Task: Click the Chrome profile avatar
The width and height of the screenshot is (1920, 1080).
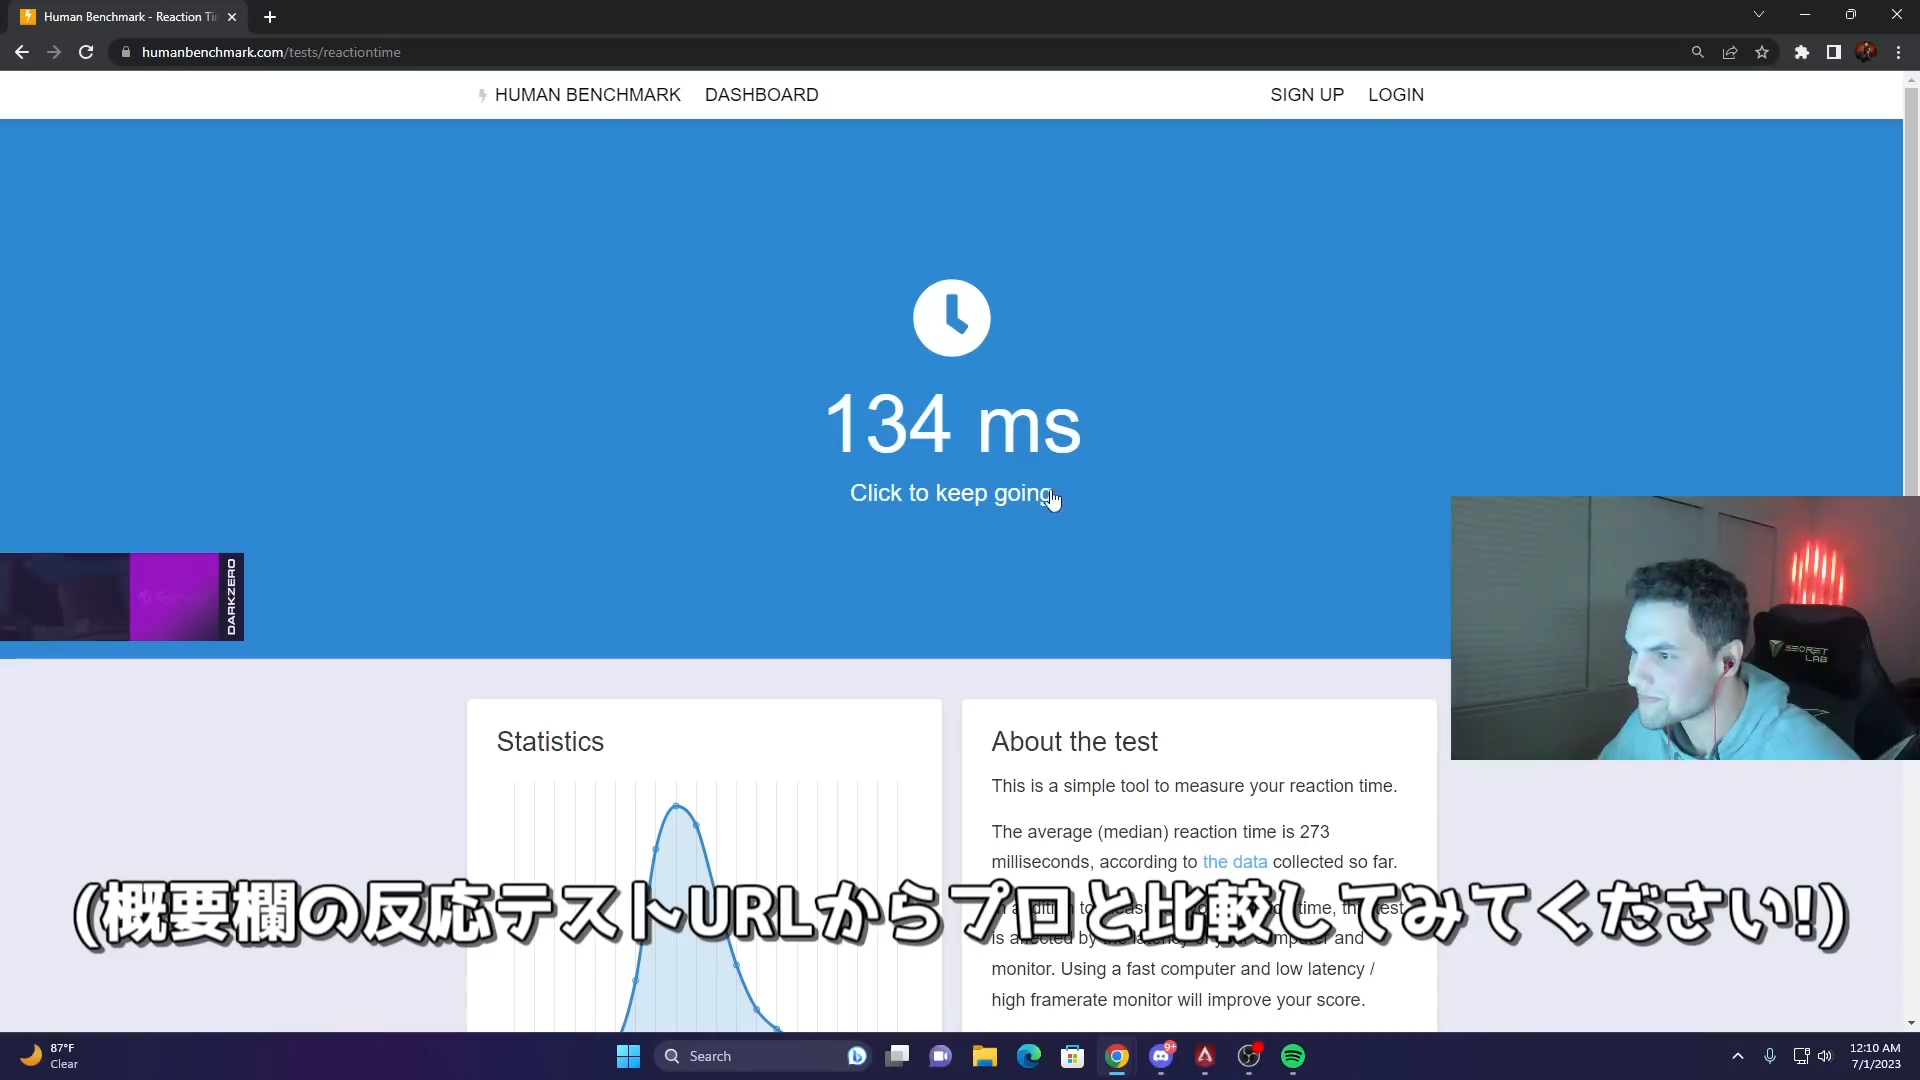Action: click(1865, 52)
